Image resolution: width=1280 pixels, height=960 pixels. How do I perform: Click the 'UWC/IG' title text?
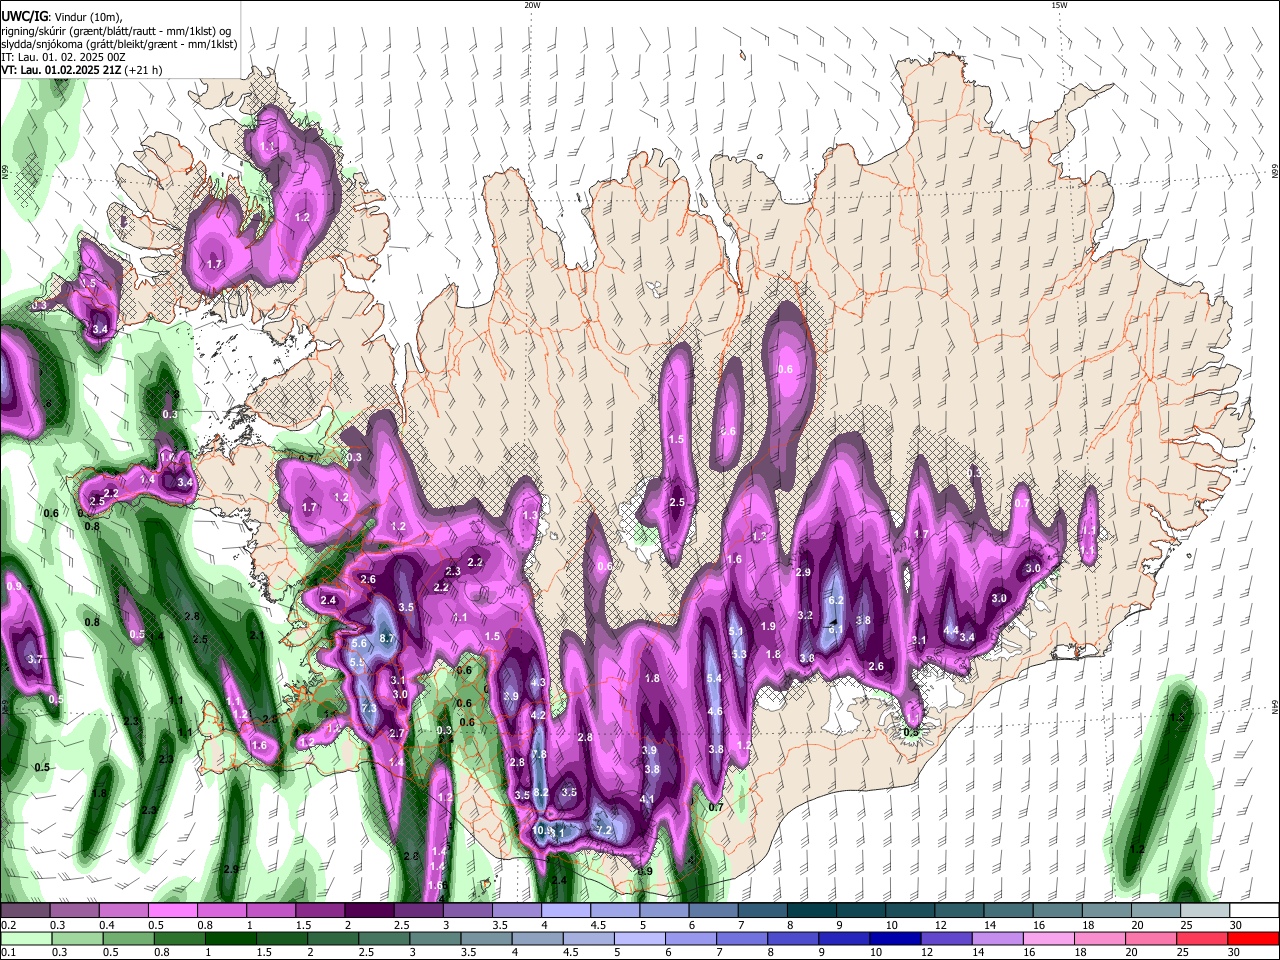point(23,15)
